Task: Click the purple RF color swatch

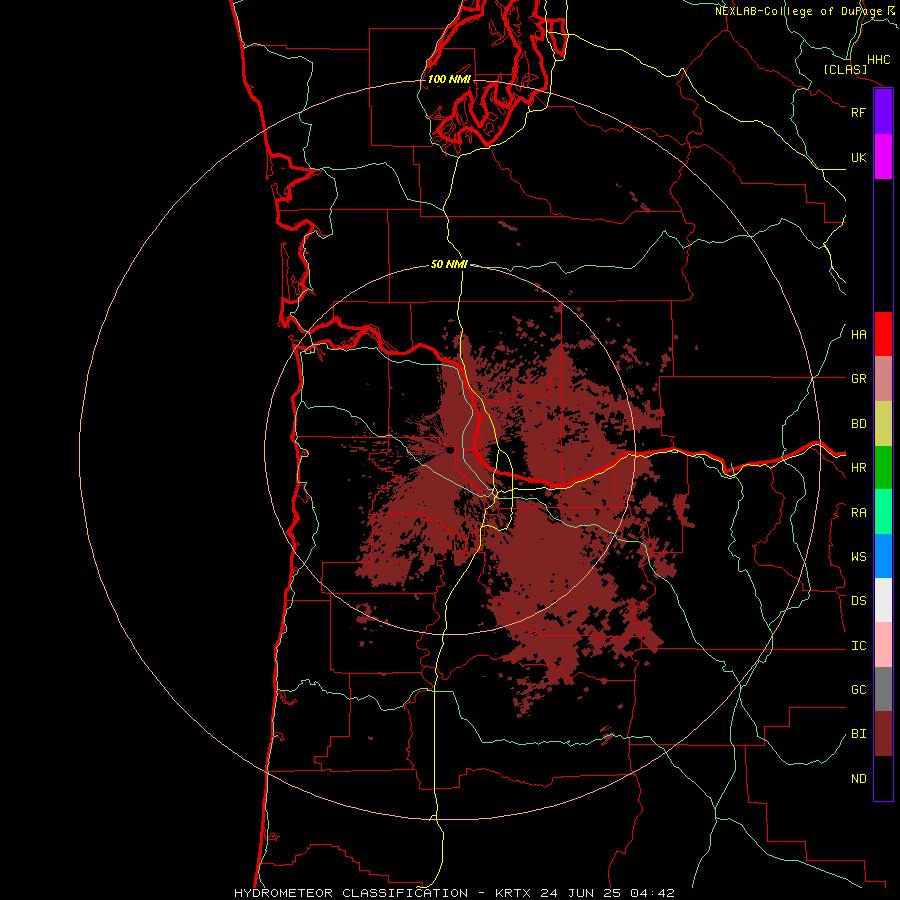Action: (x=883, y=112)
